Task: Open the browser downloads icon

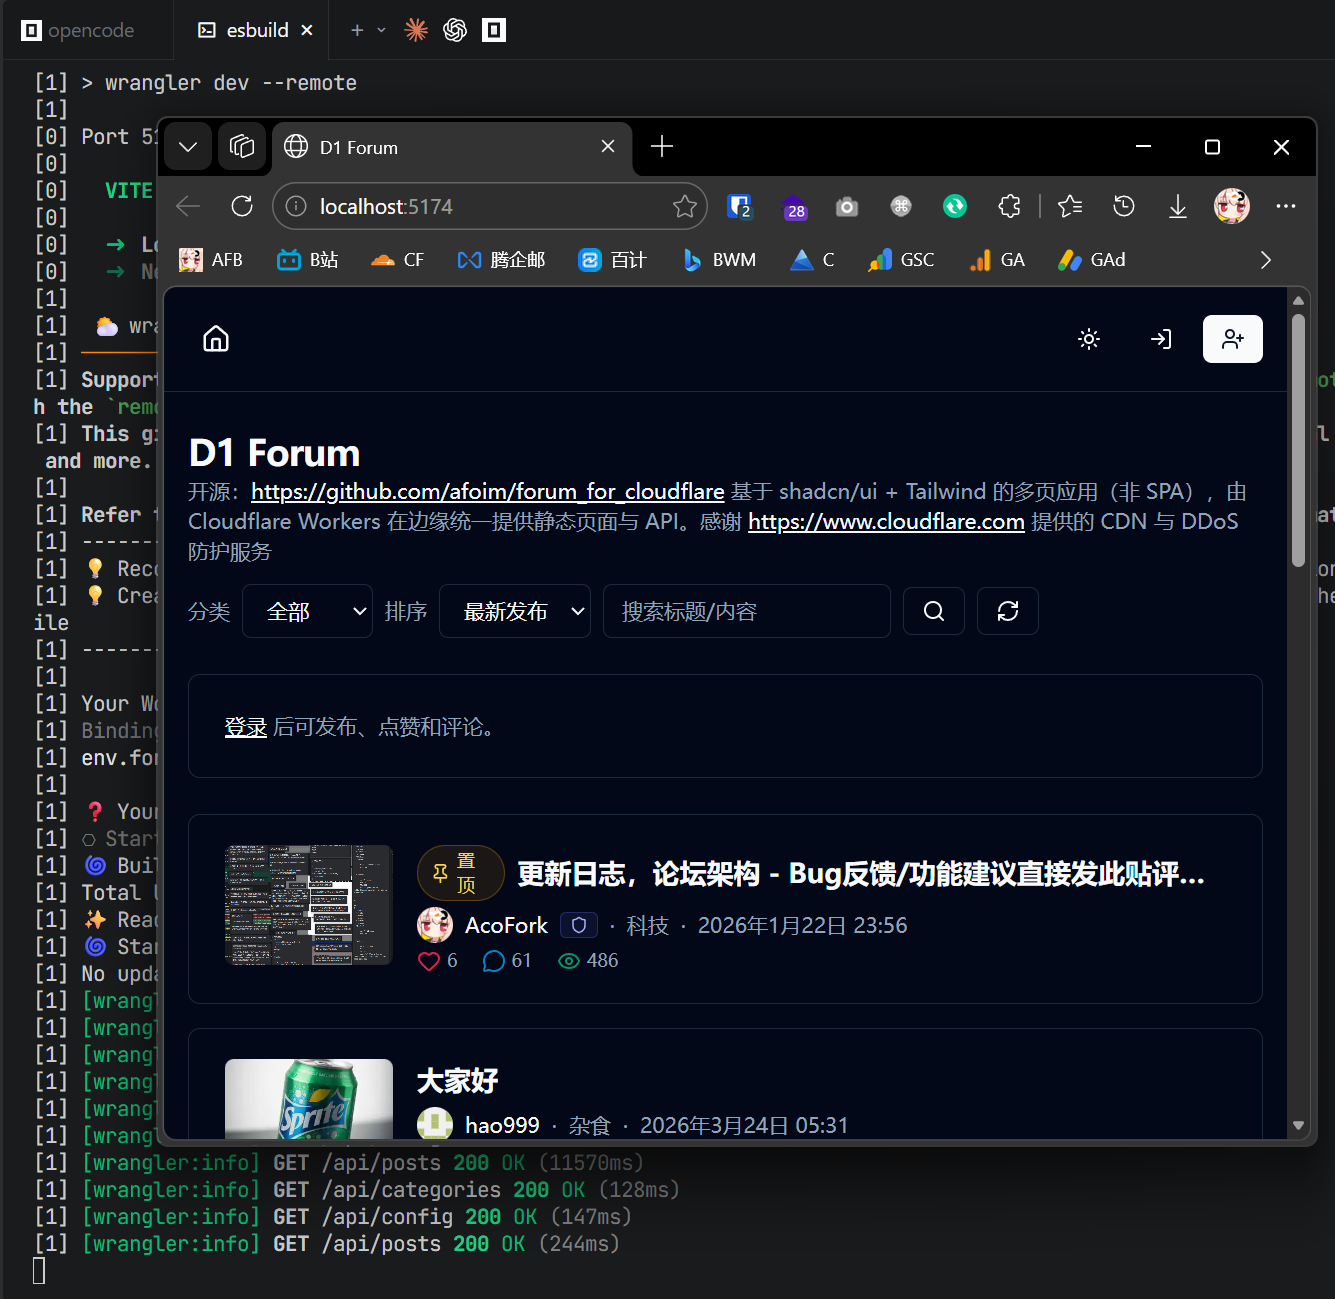Action: click(1178, 207)
